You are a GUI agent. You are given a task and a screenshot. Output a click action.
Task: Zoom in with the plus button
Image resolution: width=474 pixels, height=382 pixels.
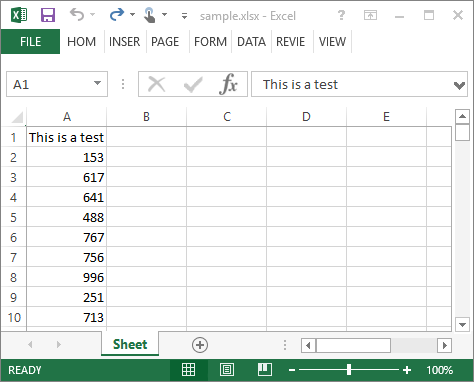407,370
